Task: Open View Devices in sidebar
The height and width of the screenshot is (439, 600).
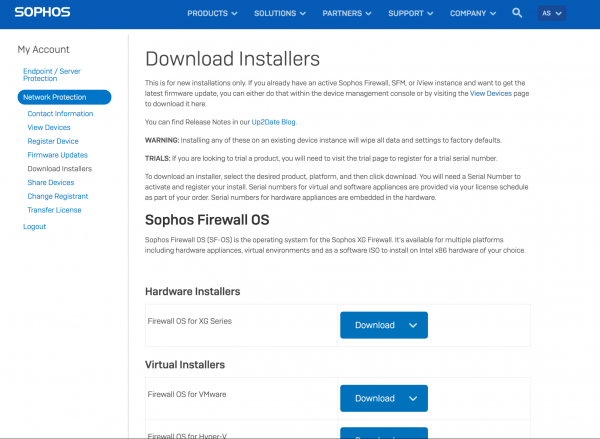Action: (49, 128)
